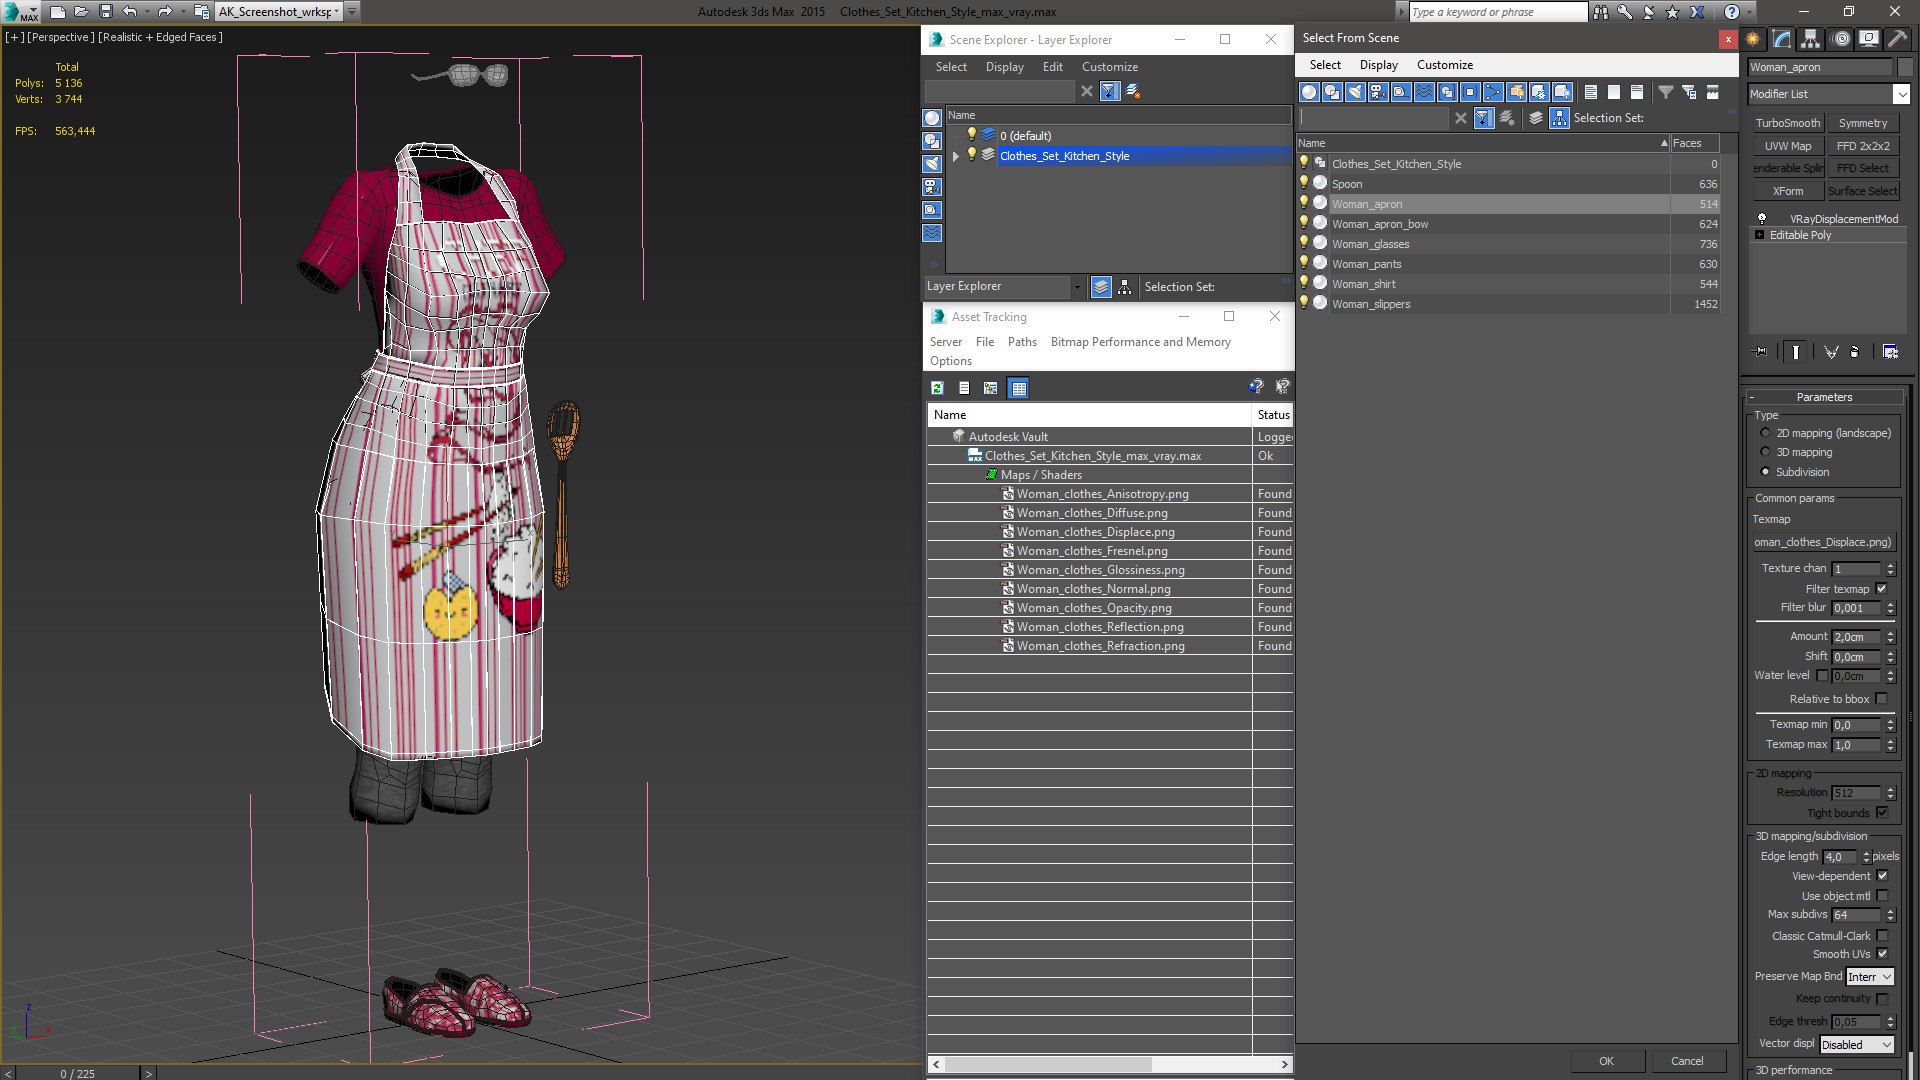Open InfoCenter search binoculars
Screen dimensions: 1920x1080
pos(1601,12)
